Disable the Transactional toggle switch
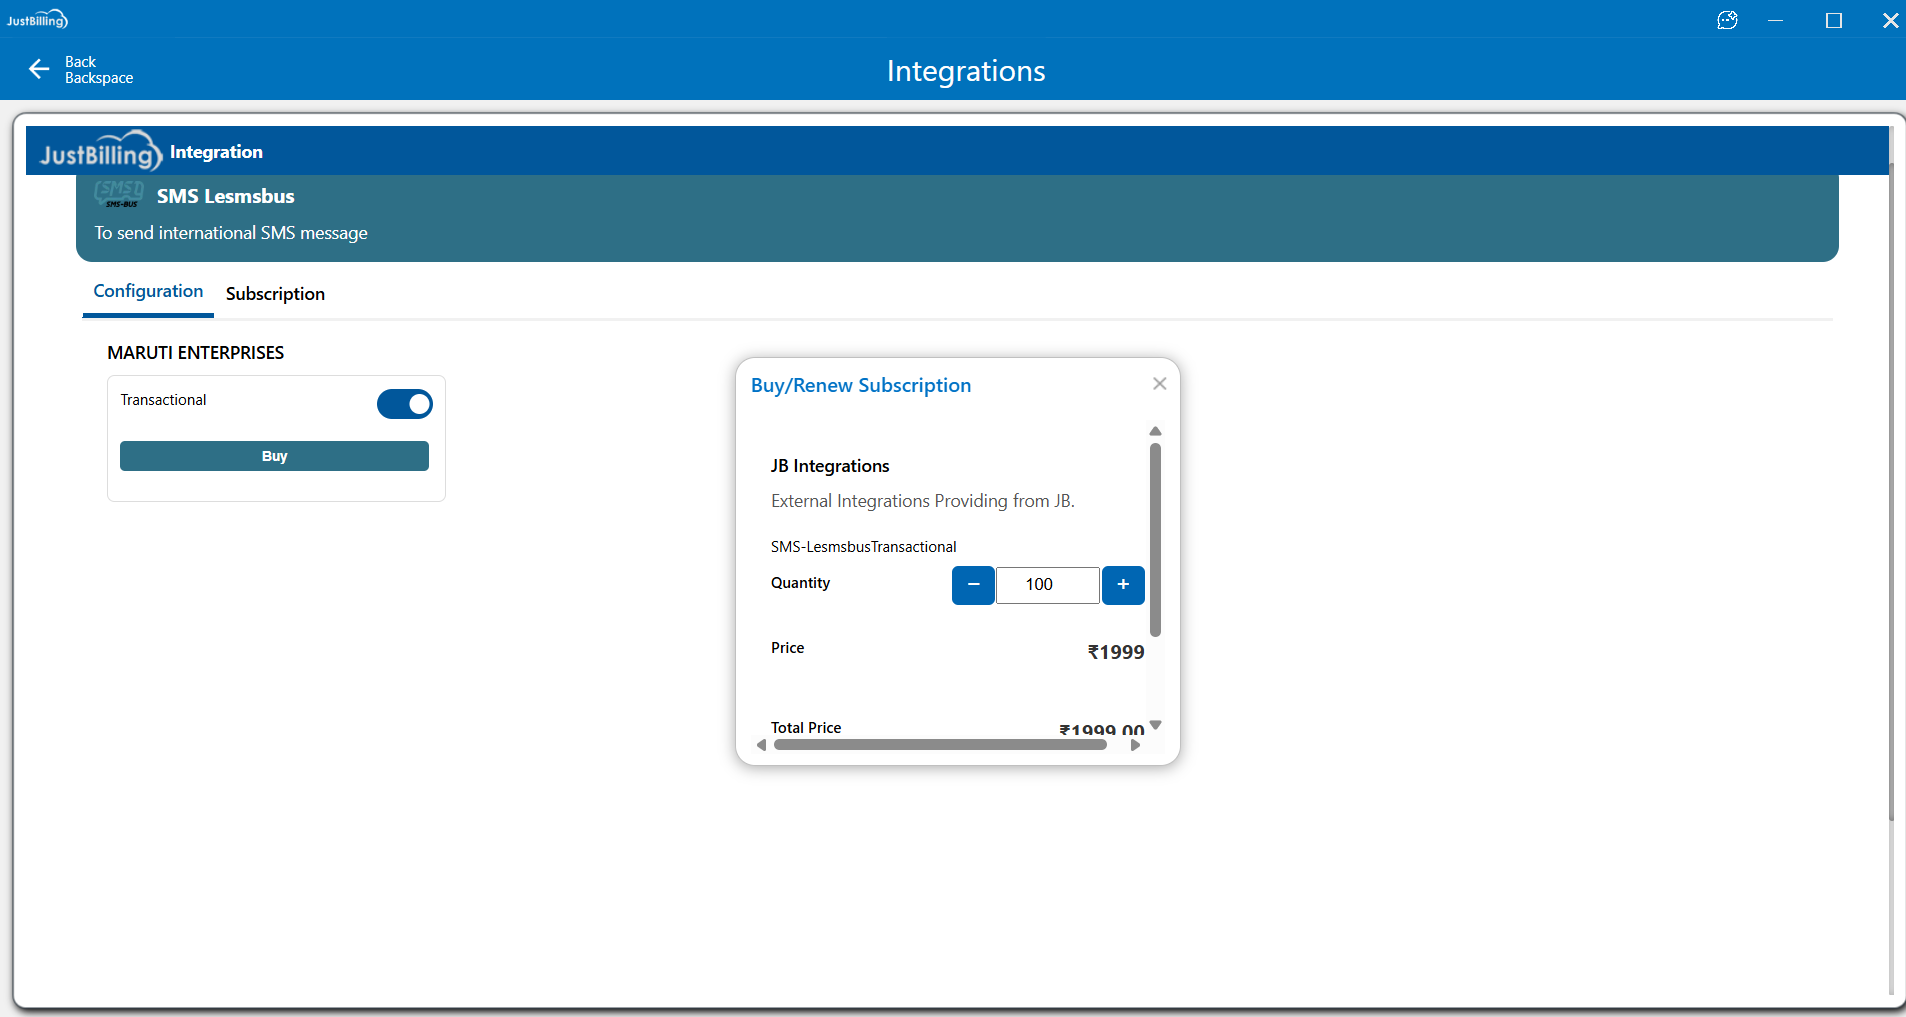 tap(404, 404)
